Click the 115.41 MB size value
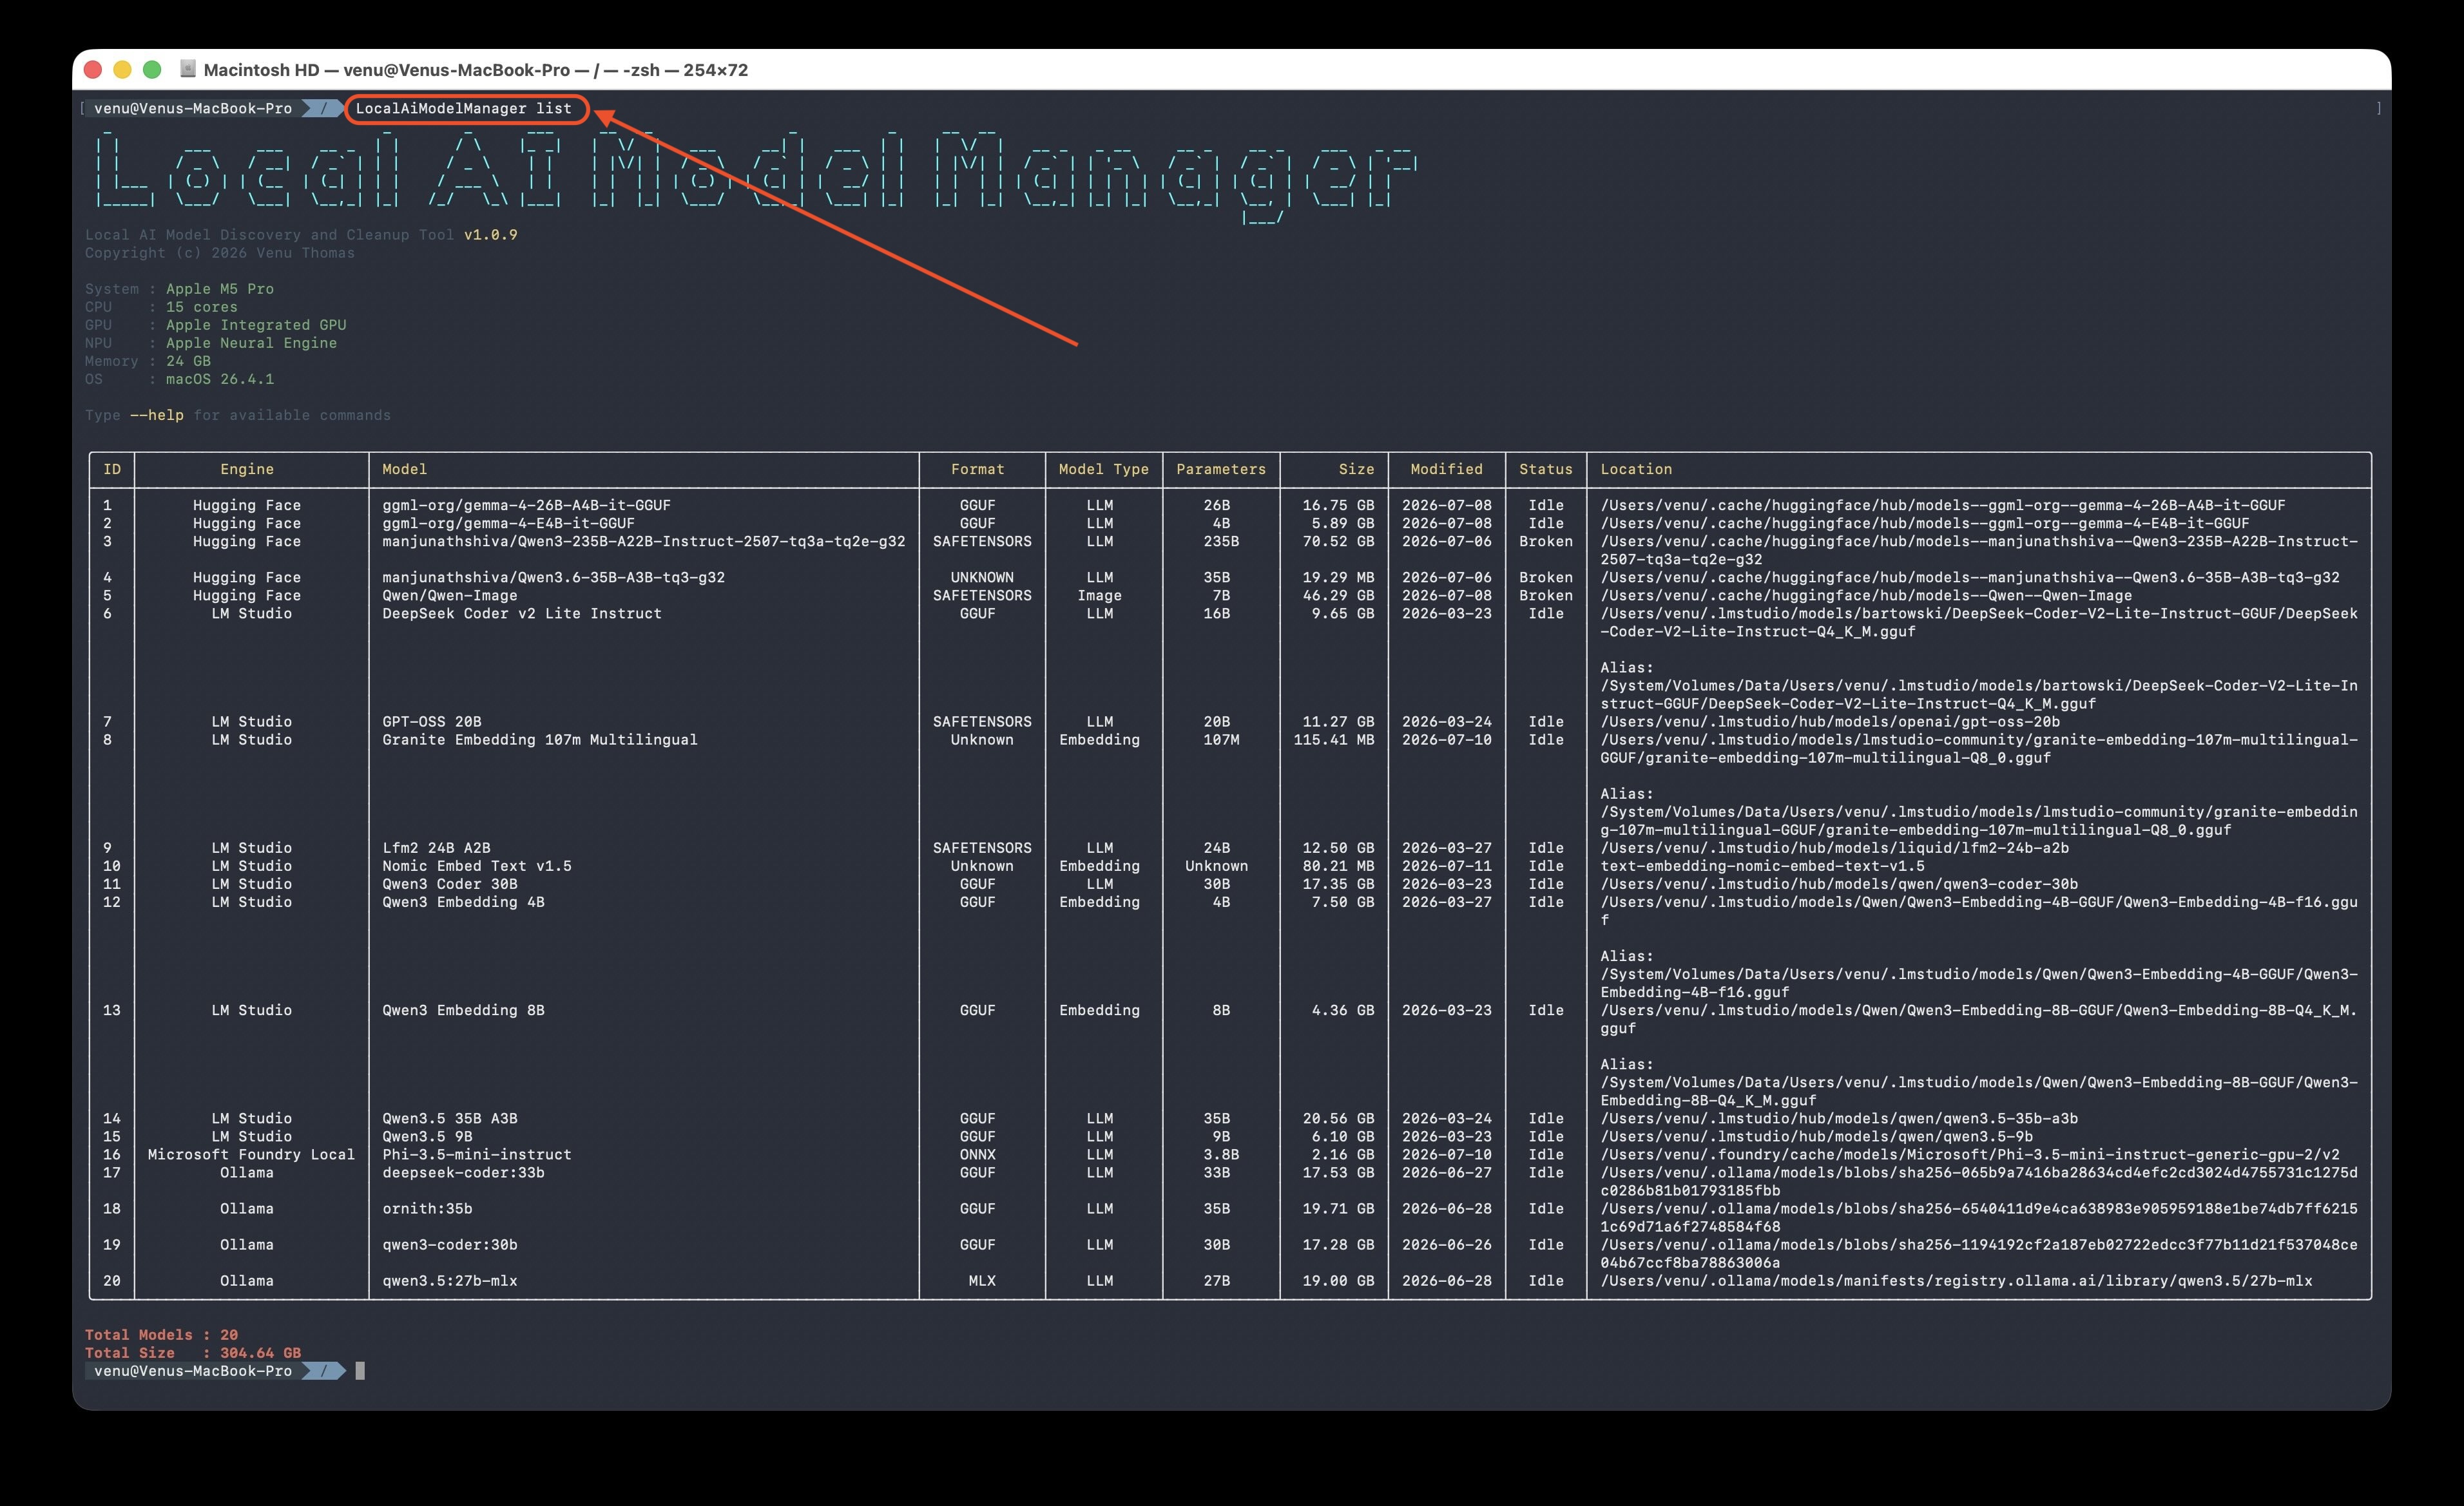The width and height of the screenshot is (2464, 1506). (1334, 739)
